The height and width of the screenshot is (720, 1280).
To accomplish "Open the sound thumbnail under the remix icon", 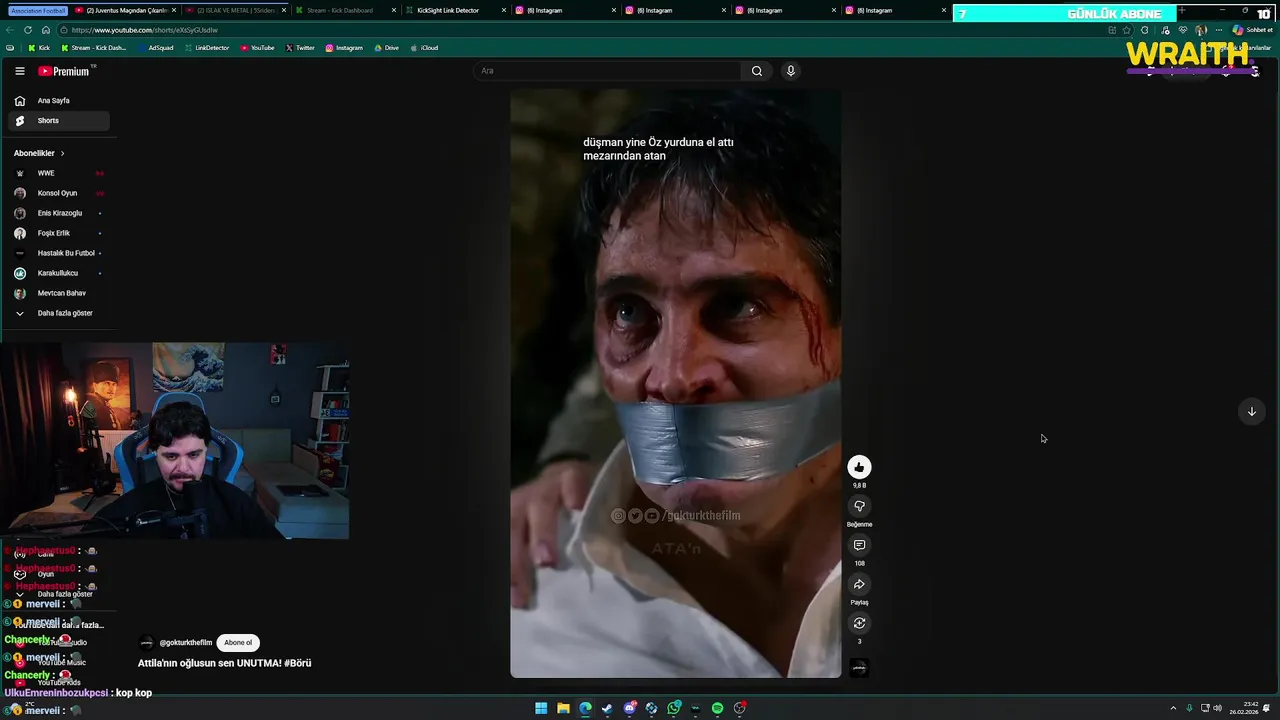I will tap(859, 668).
